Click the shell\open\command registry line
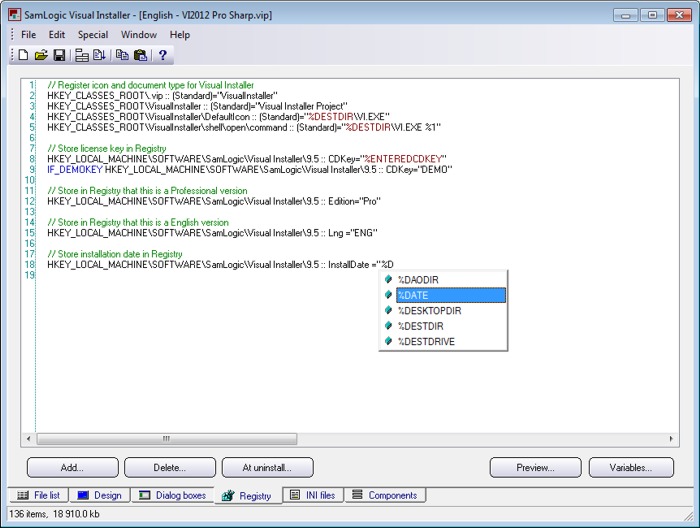Image resolution: width=700 pixels, height=528 pixels. [x=244, y=128]
